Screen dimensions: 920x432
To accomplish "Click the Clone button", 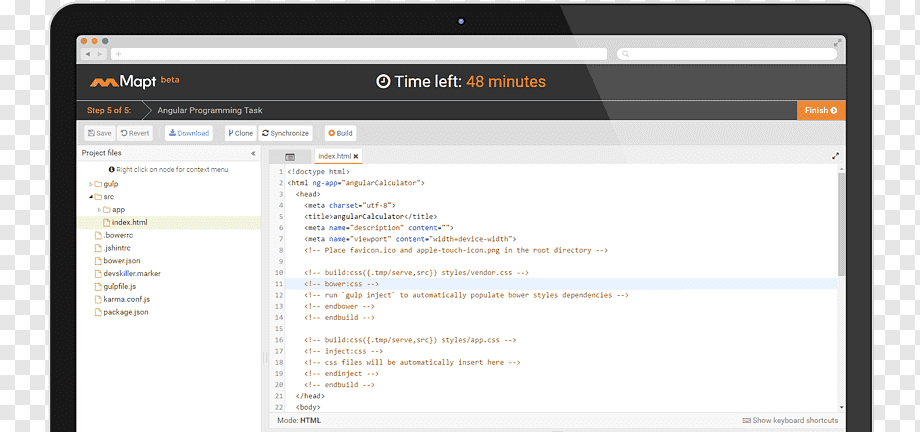I will point(241,133).
